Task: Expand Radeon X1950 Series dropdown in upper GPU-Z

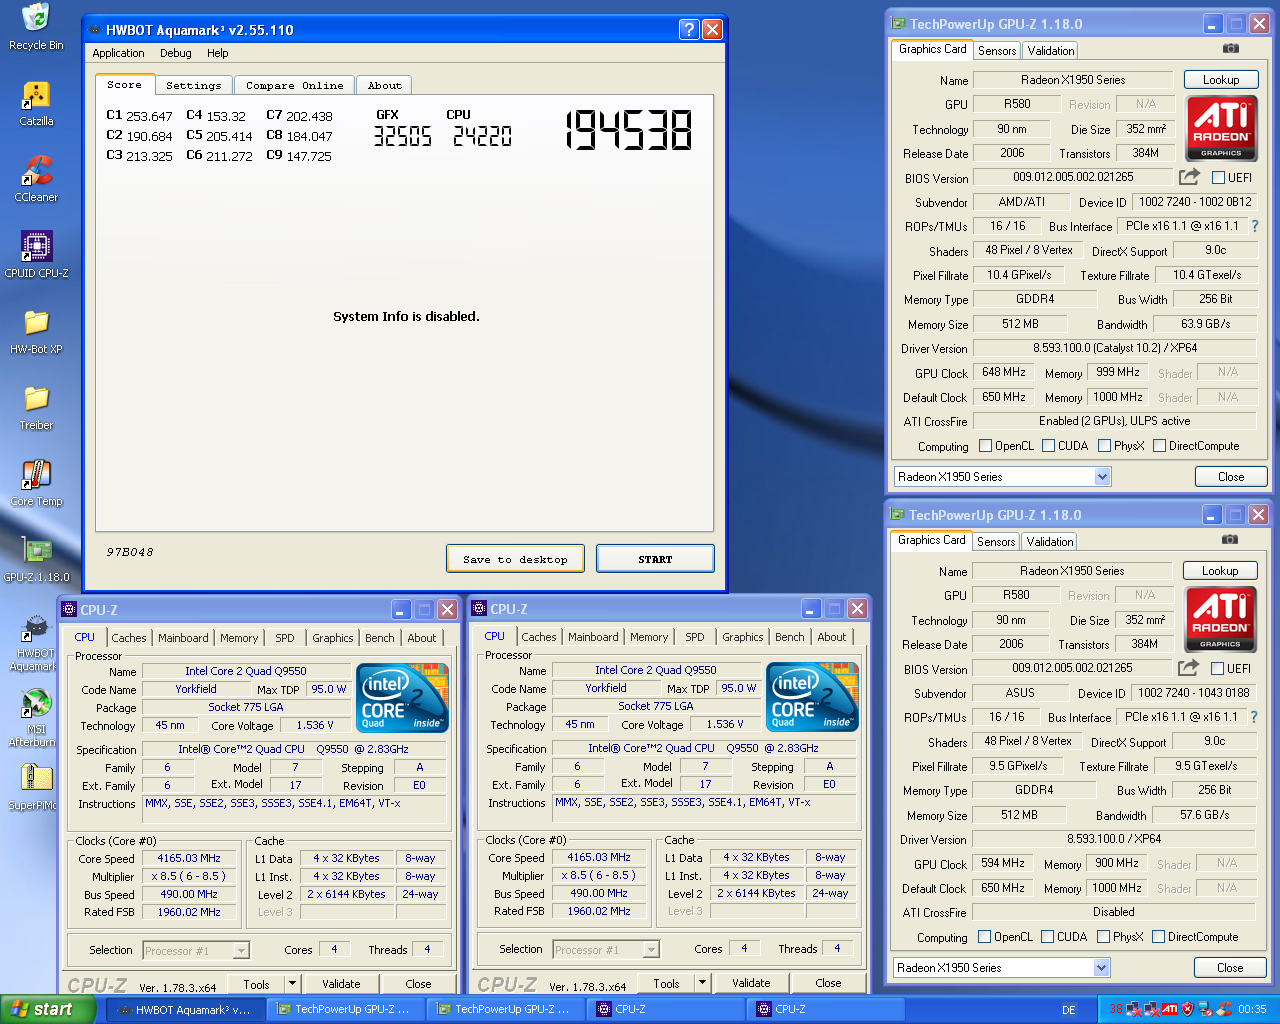Action: [1102, 477]
